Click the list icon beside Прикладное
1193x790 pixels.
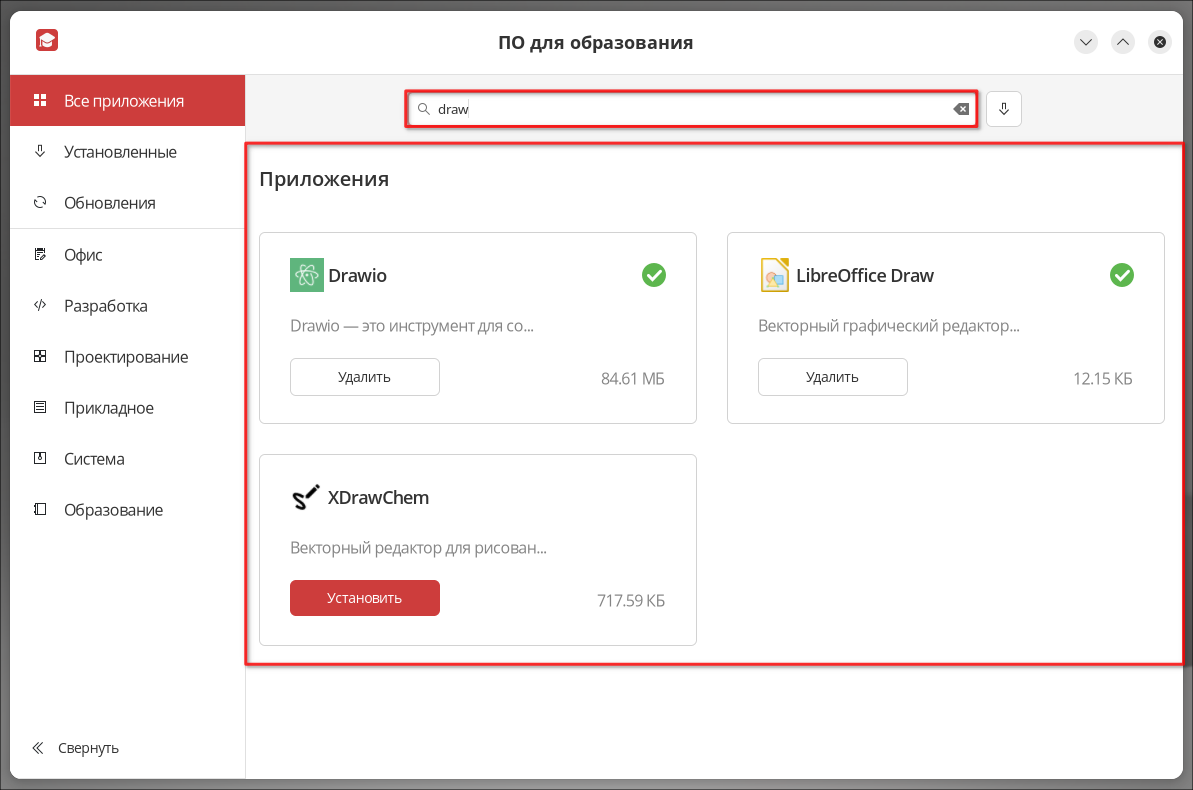(x=40, y=407)
